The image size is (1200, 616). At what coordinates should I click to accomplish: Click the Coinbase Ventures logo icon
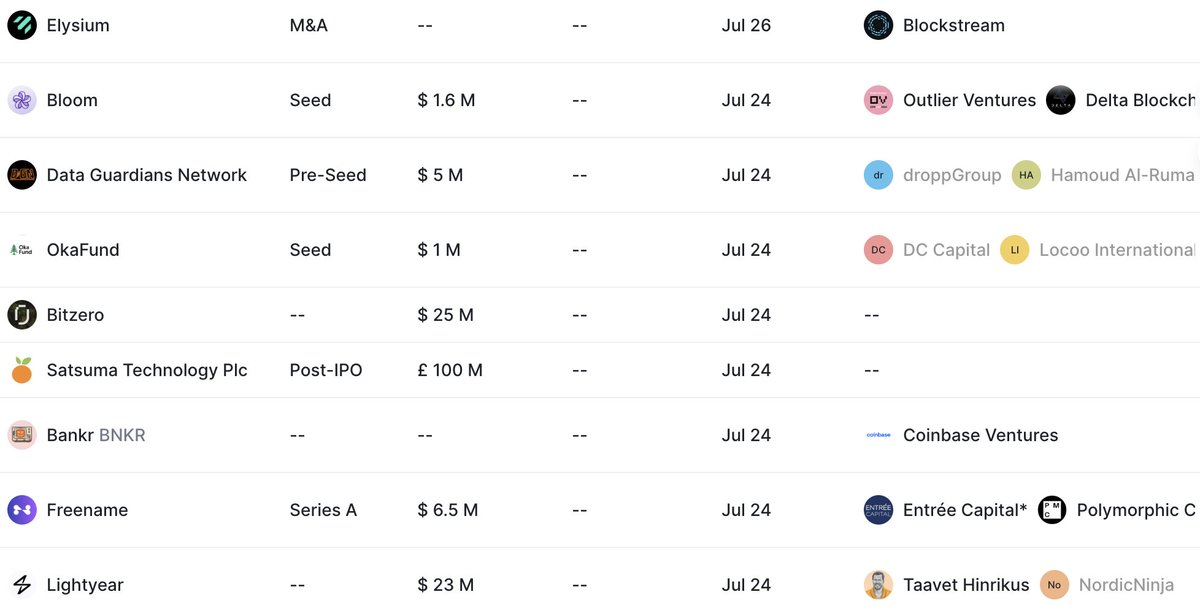878,435
